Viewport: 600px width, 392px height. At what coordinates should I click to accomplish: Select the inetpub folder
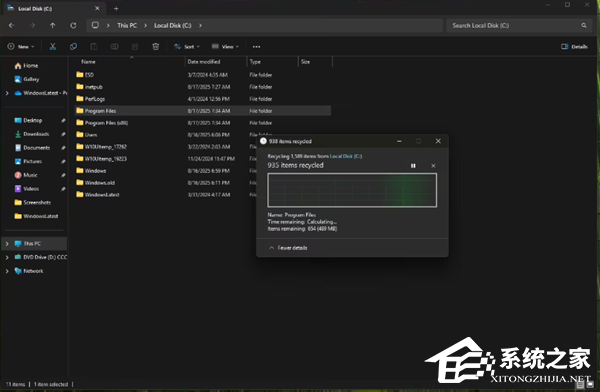(x=203, y=87)
